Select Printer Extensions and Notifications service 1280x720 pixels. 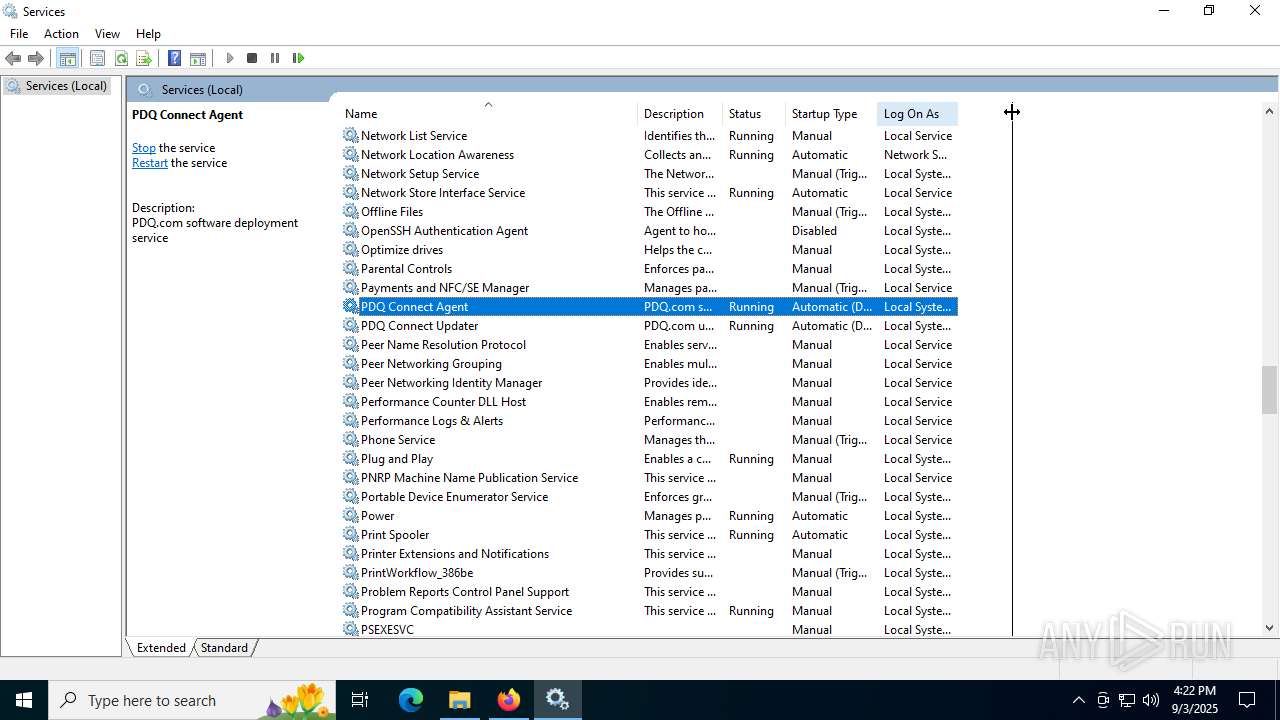pyautogui.click(x=649, y=553)
